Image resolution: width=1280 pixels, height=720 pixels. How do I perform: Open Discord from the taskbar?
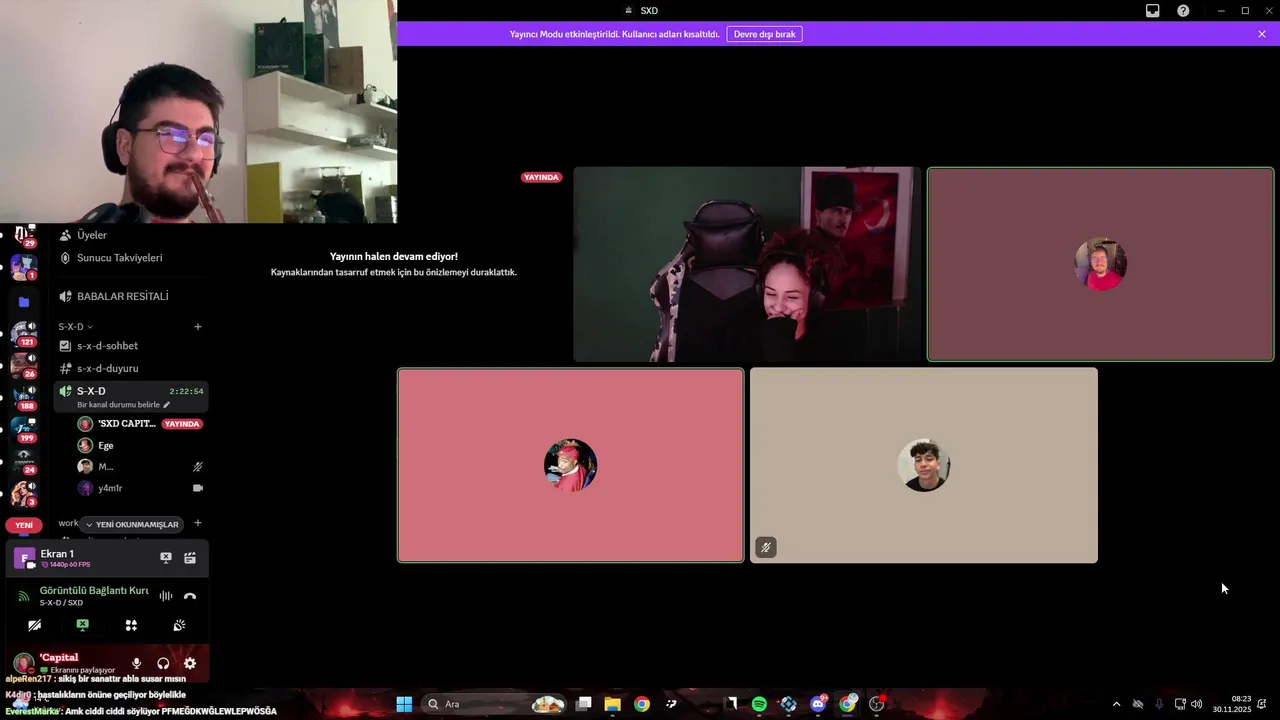pos(818,704)
